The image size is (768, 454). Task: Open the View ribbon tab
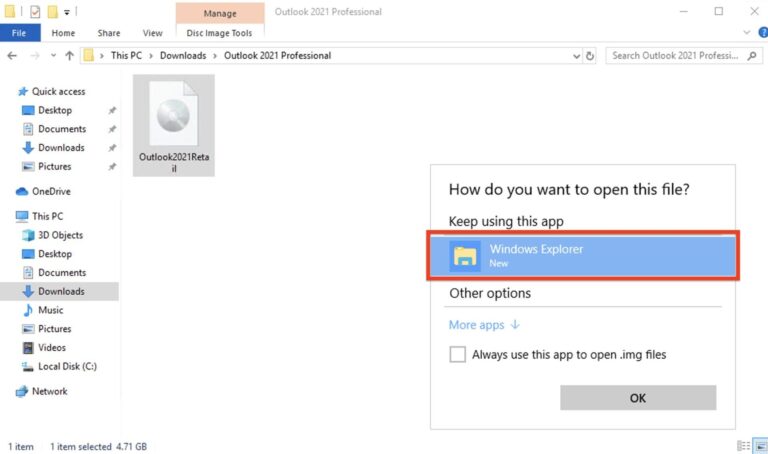tap(152, 33)
